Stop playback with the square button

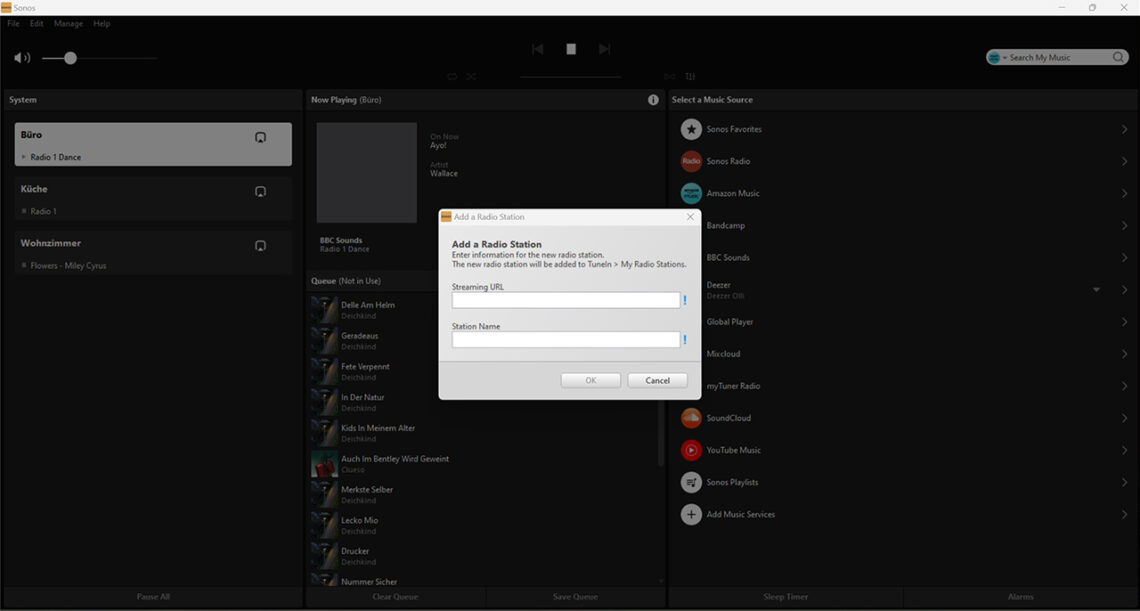pos(571,49)
